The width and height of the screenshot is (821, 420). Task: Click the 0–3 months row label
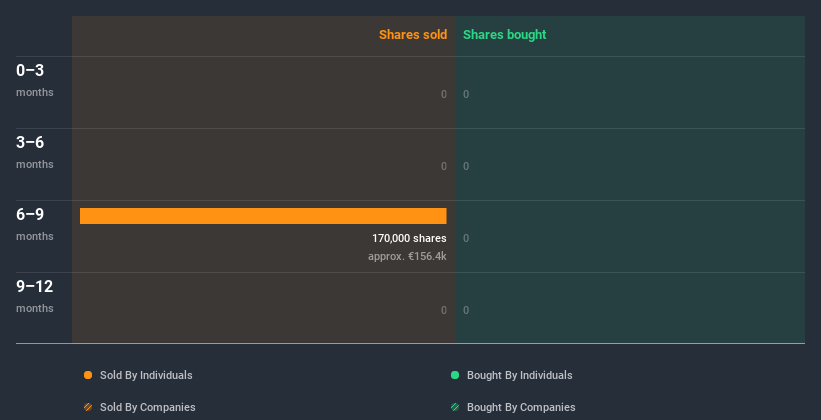click(35, 79)
